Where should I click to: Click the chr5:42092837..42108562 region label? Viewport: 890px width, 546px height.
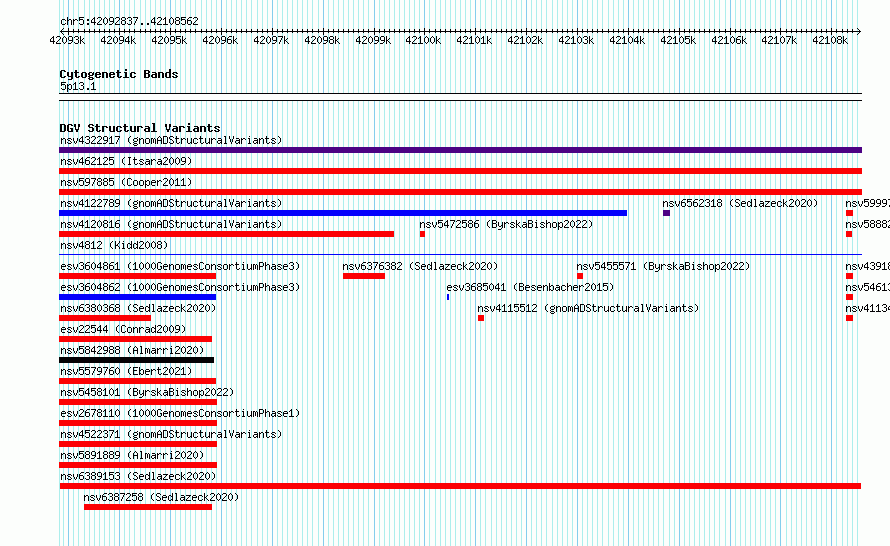pos(129,21)
